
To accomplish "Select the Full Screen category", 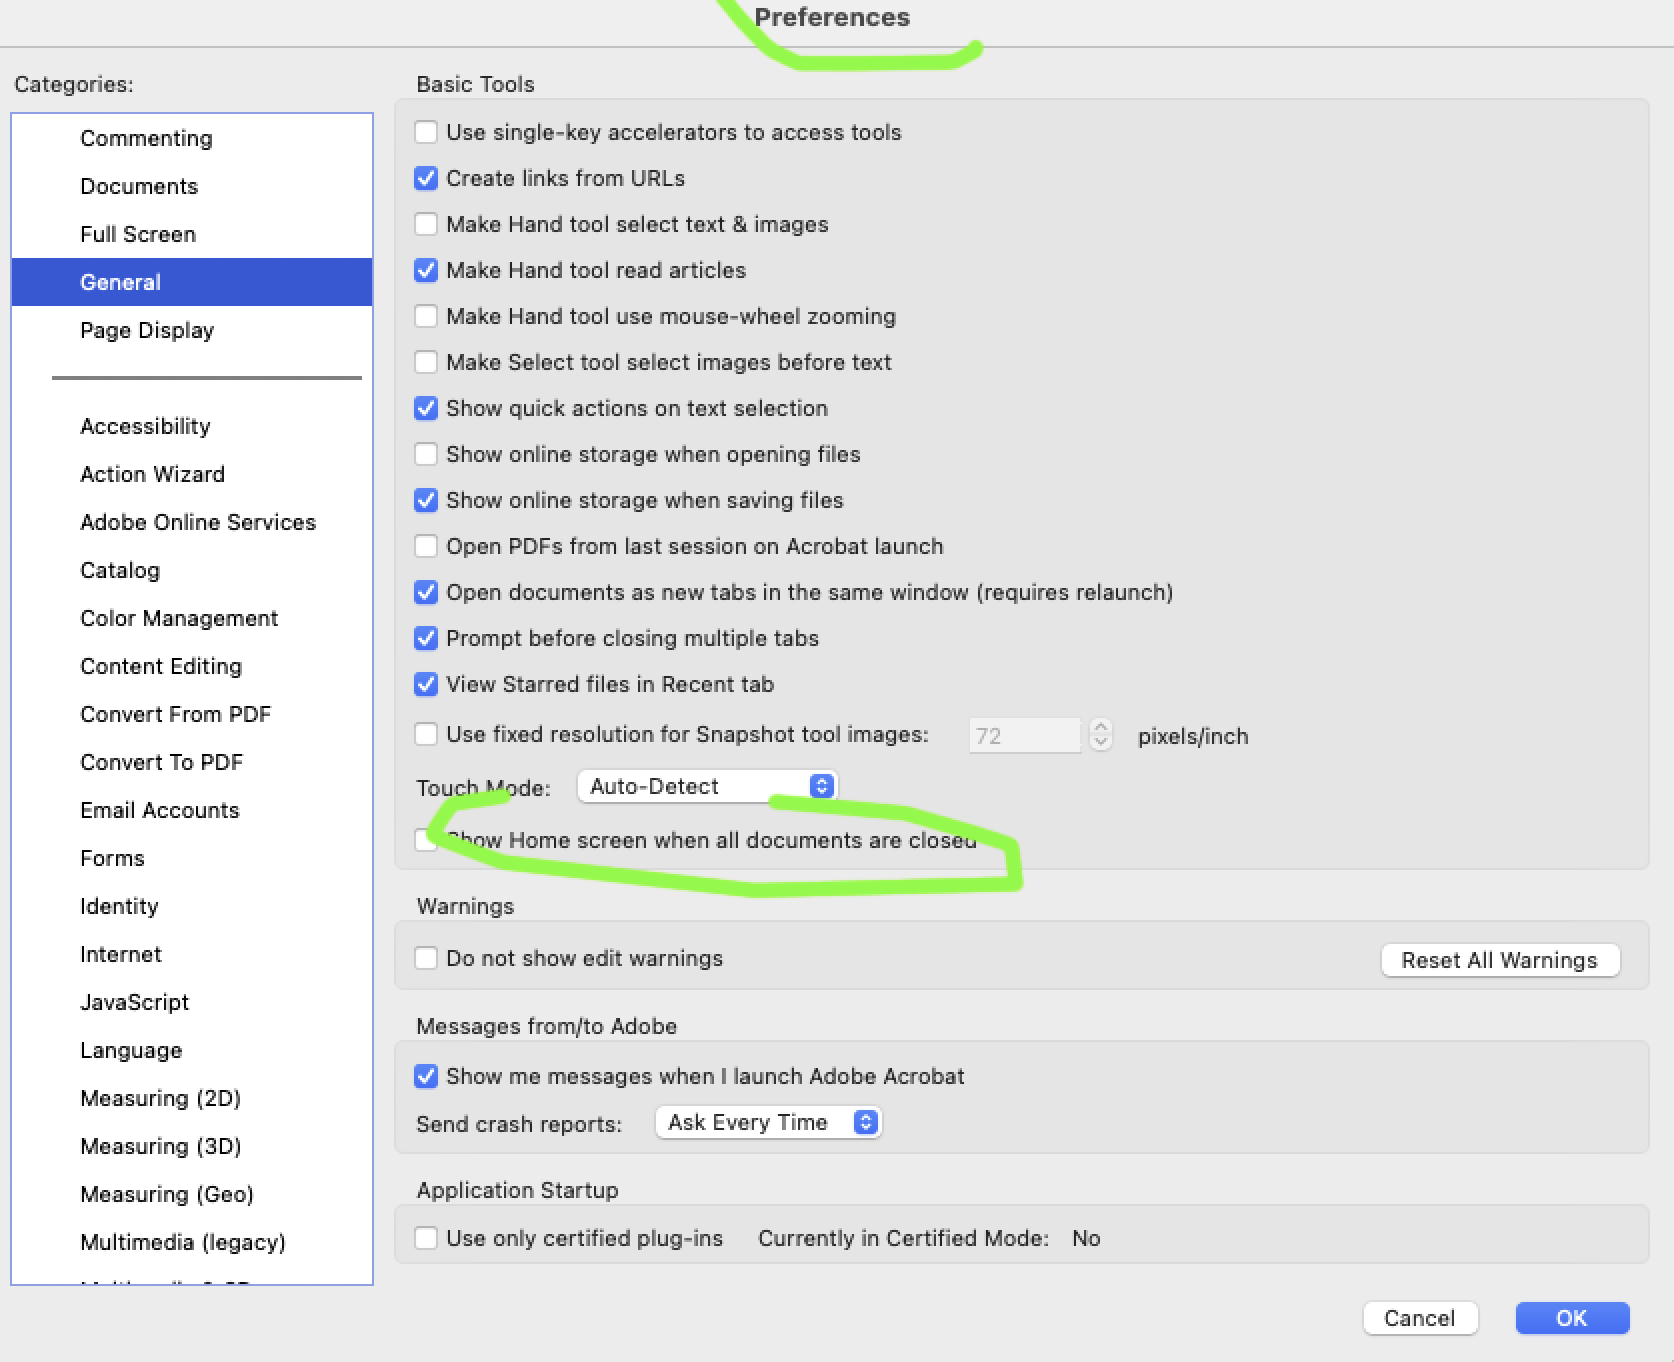I will coord(192,234).
